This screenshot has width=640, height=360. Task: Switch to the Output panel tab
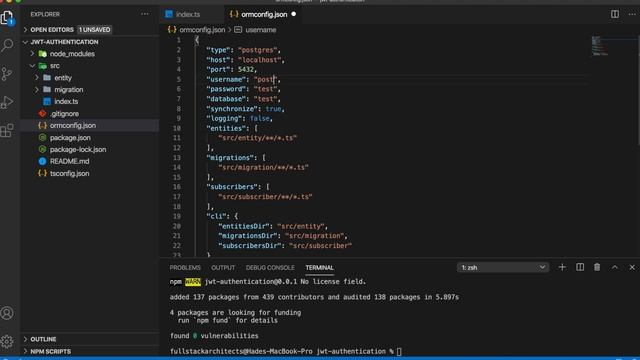pyautogui.click(x=223, y=268)
